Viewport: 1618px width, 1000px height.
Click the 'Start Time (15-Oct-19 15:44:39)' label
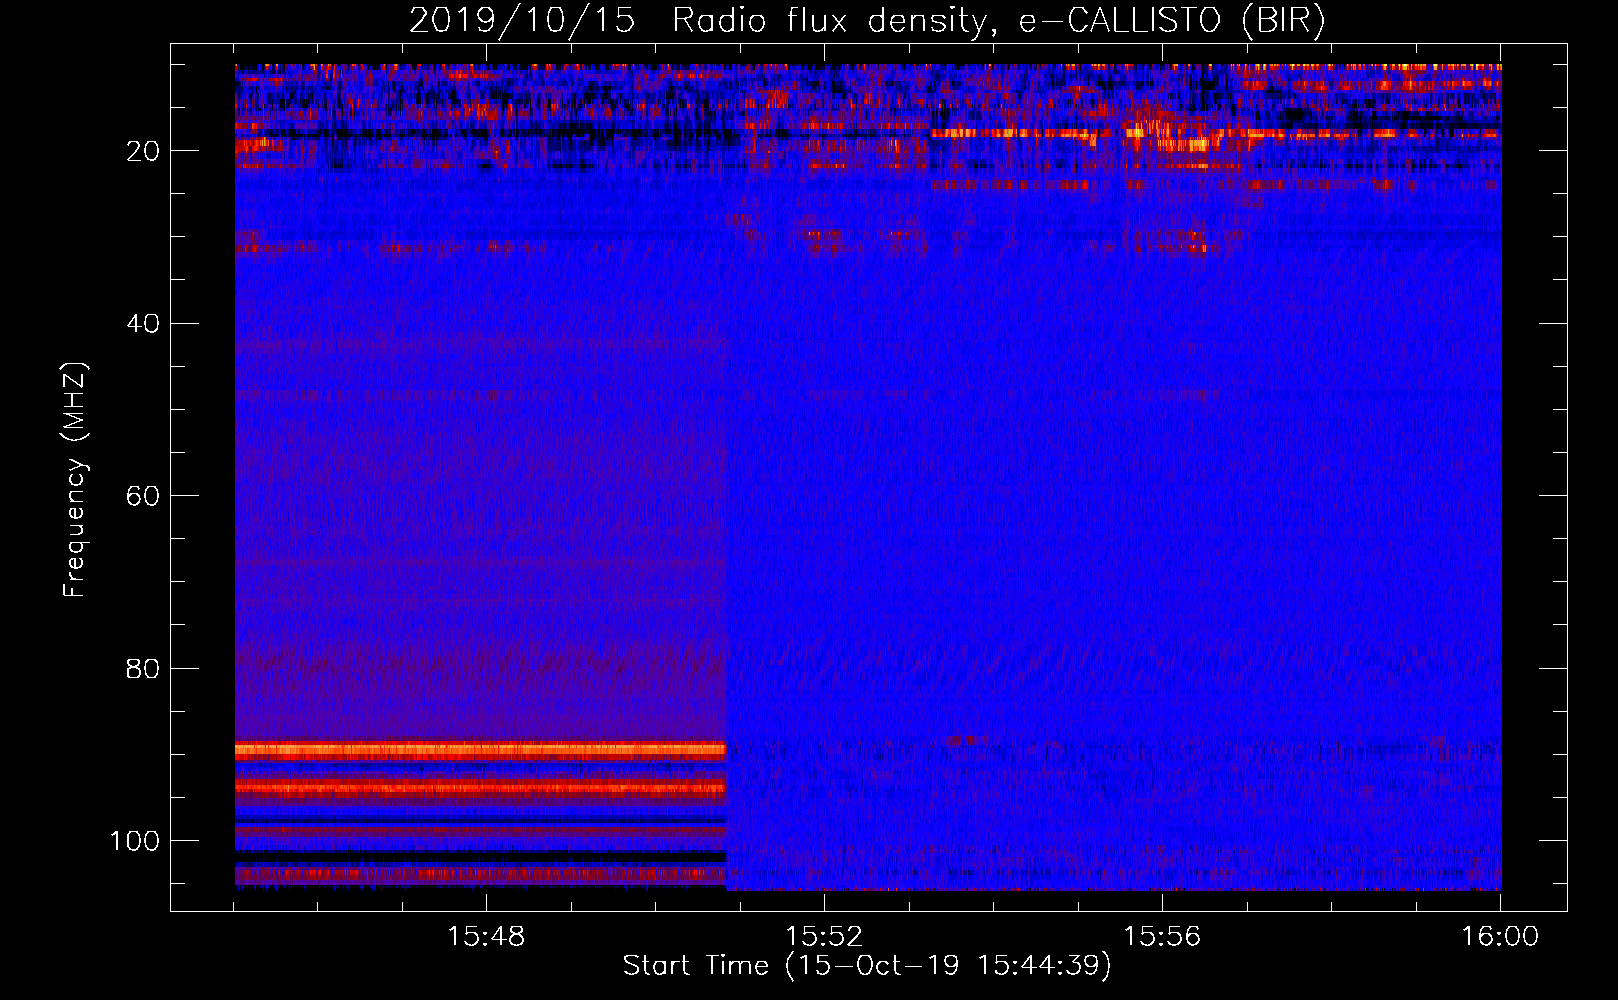click(867, 966)
